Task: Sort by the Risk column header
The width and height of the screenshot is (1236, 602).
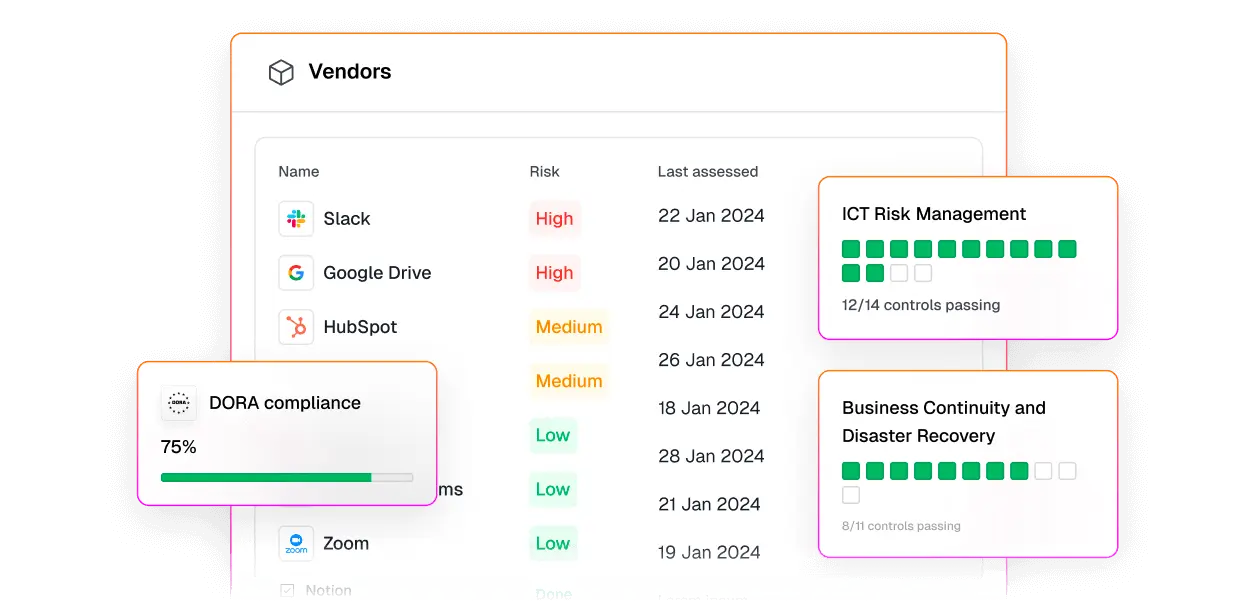Action: (x=544, y=172)
